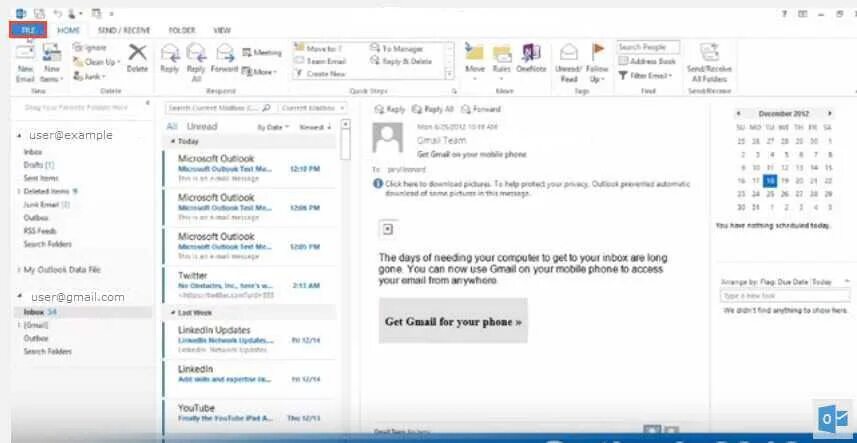Click Forward in the reading pane
Image resolution: width=857 pixels, height=443 pixels.
[x=481, y=109]
